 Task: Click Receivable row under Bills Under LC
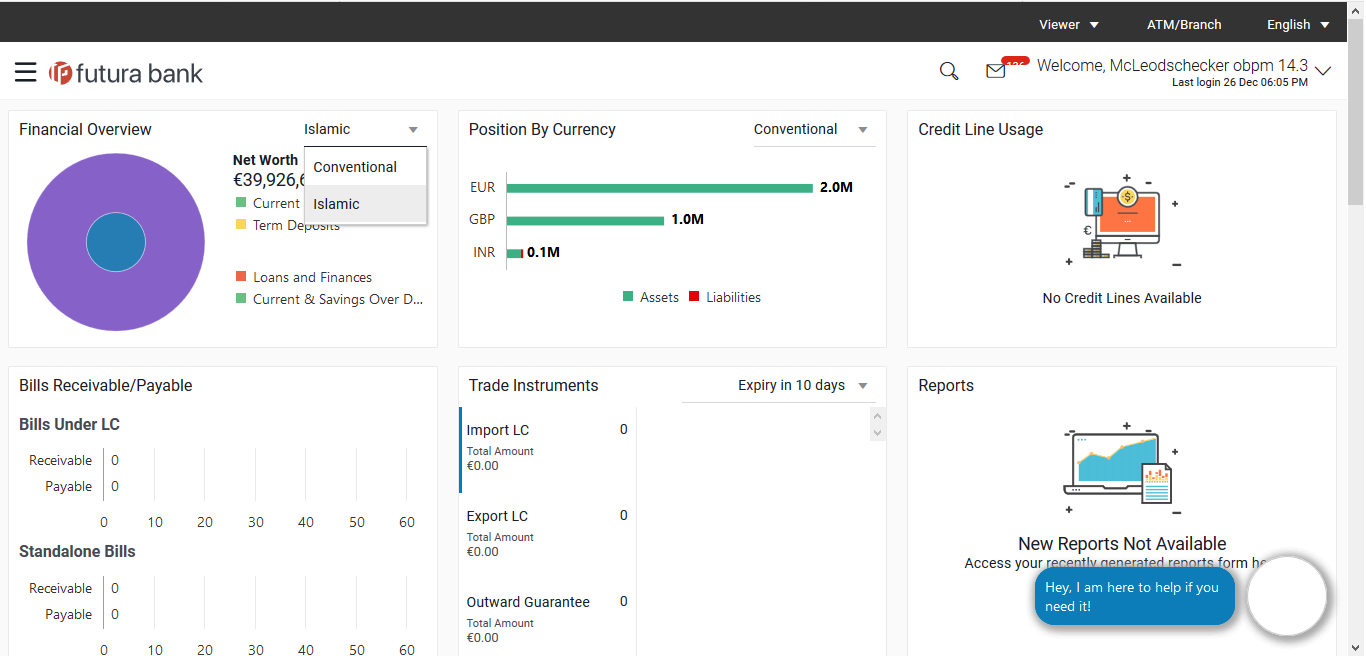pos(61,460)
